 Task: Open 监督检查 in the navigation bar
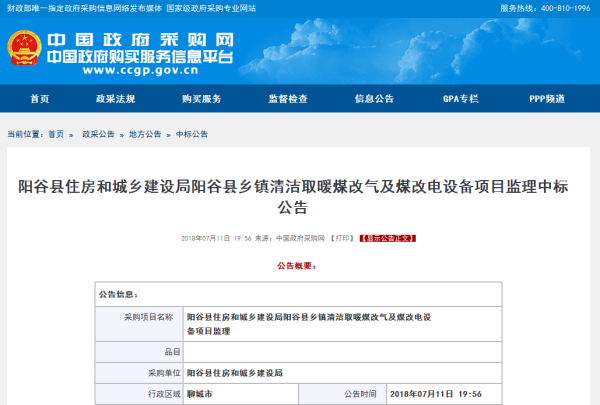[288, 99]
